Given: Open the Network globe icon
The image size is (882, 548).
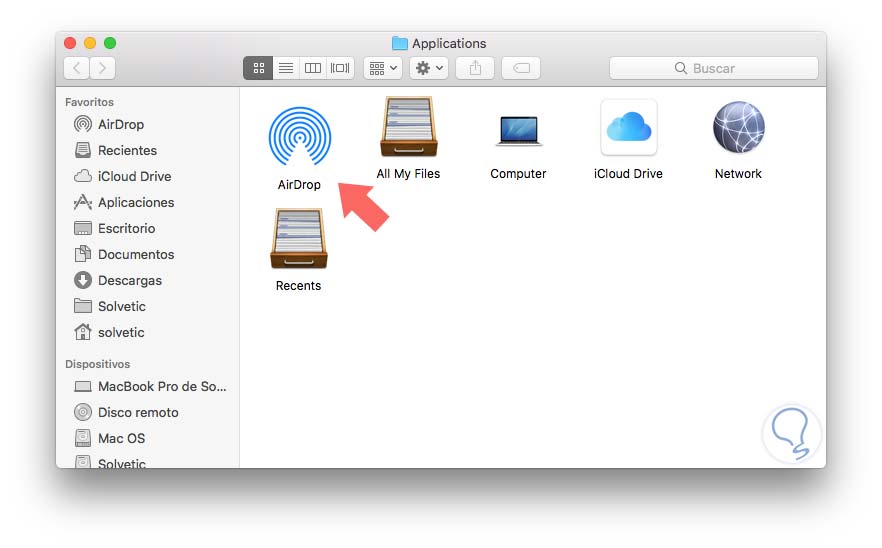Looking at the screenshot, I should tap(739, 127).
